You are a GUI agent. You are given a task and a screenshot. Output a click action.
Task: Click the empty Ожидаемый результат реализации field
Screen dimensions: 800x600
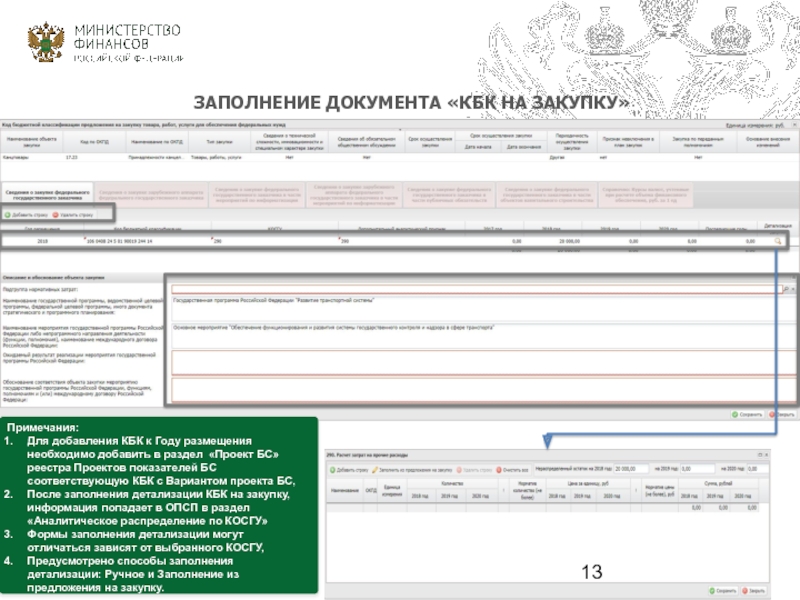click(x=483, y=362)
